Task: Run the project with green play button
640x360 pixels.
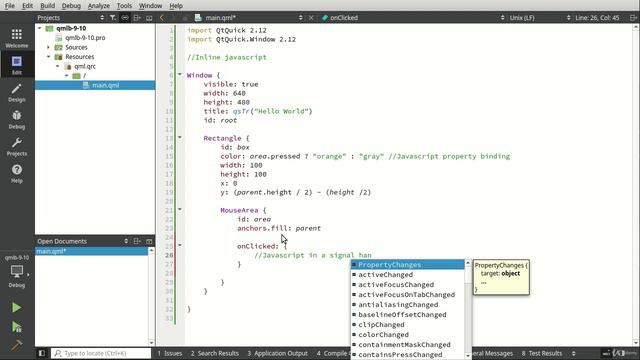Action: 16,307
